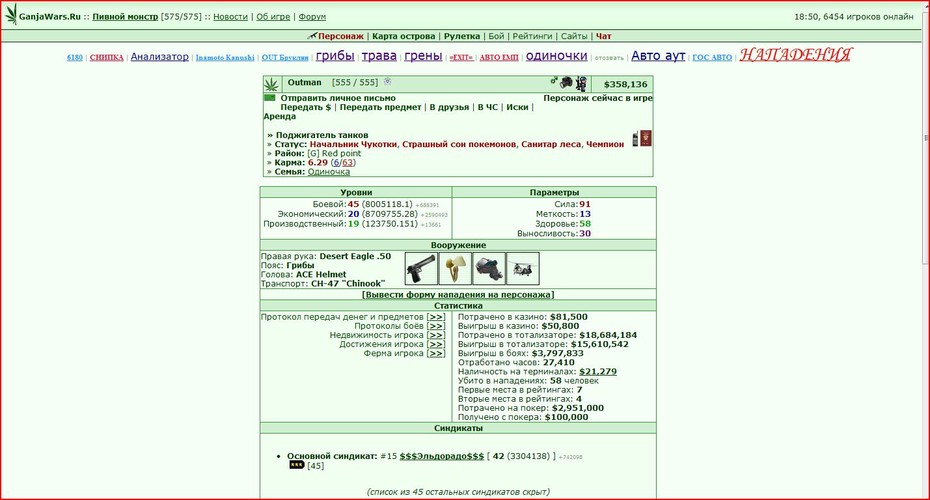Viewport: 930px width, 500px height.
Task: Open the Персонаж menu item
Action: tap(340, 36)
